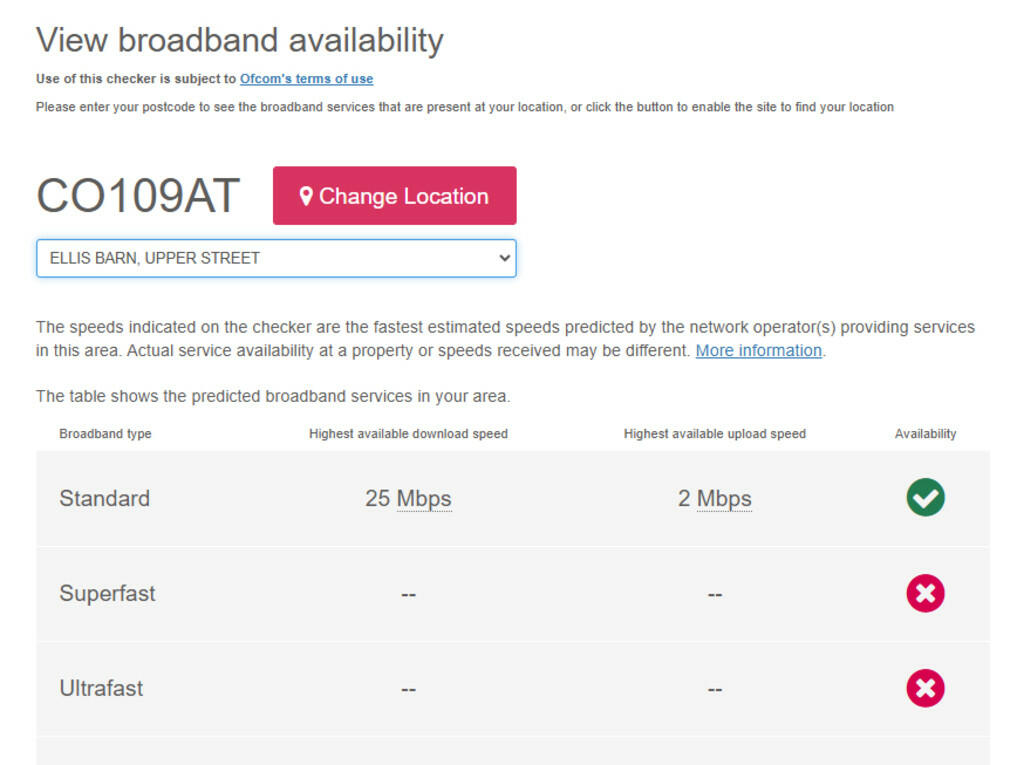The height and width of the screenshot is (765, 1024).
Task: Click the CO109AT postcode heading
Action: pos(138,196)
